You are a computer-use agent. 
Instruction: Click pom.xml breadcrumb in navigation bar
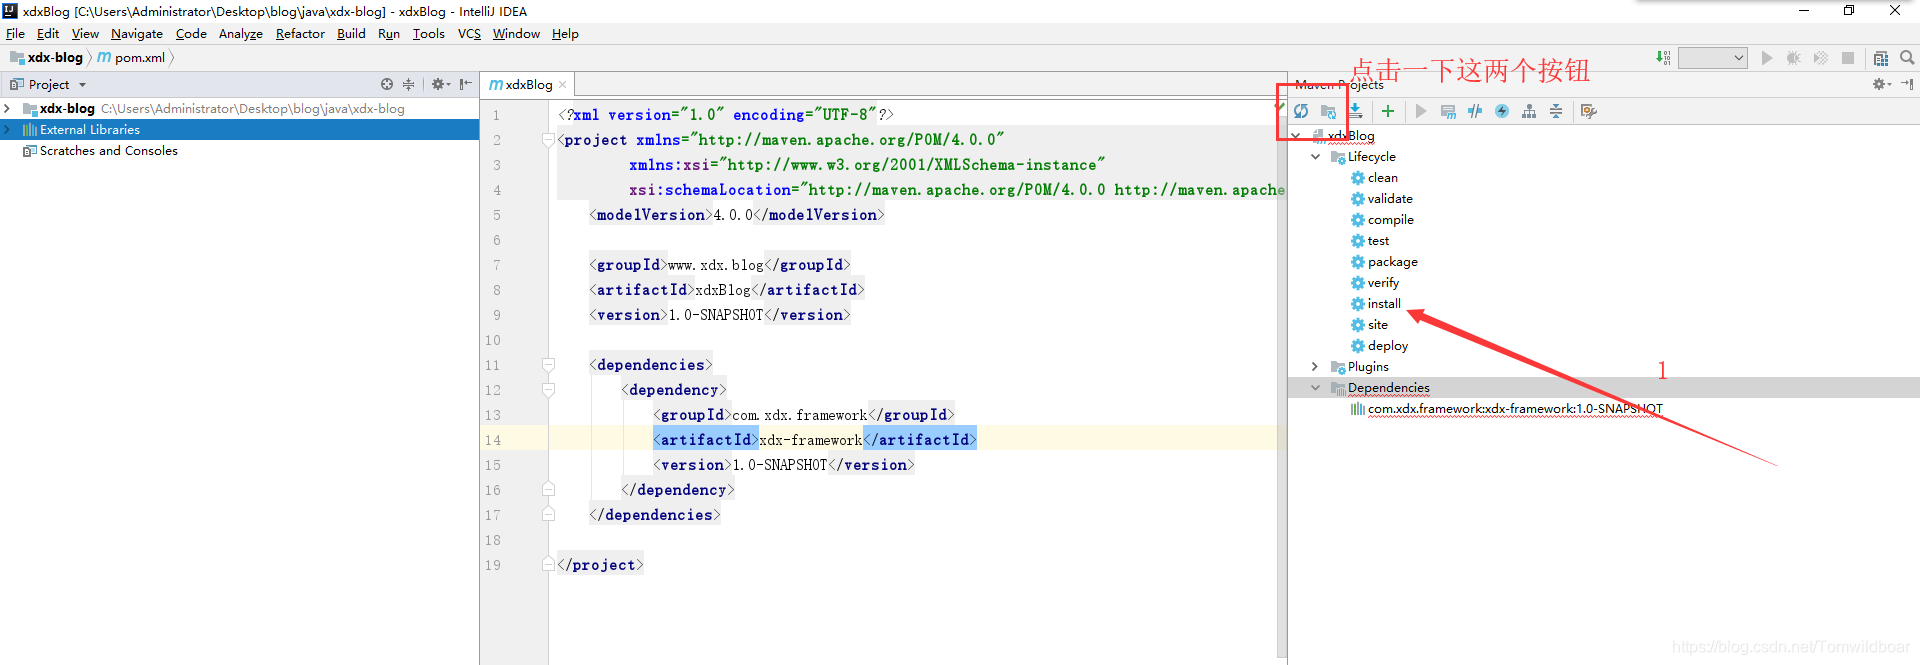tap(131, 58)
